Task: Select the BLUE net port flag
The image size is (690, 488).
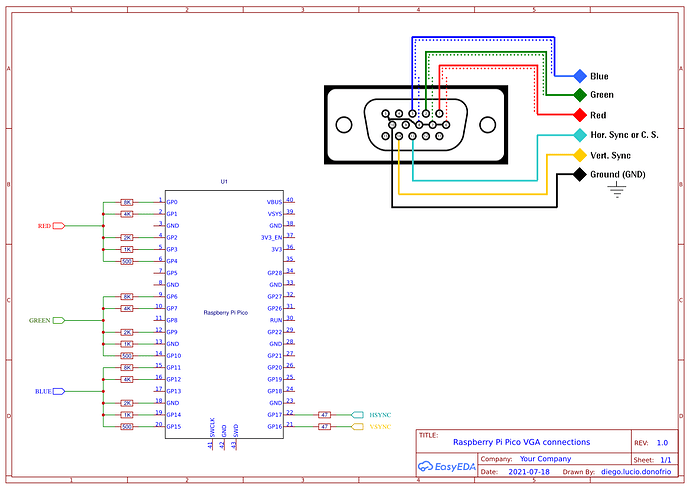Action: [59, 391]
